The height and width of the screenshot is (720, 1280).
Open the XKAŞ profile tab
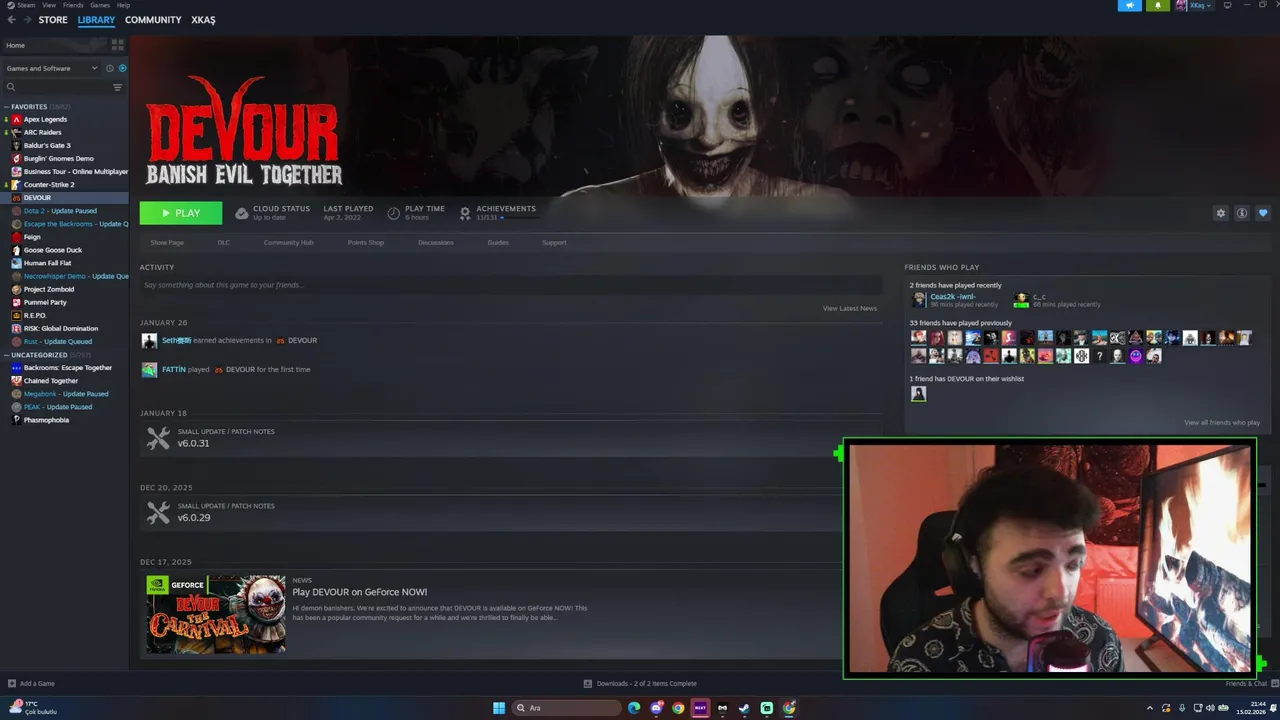click(203, 20)
